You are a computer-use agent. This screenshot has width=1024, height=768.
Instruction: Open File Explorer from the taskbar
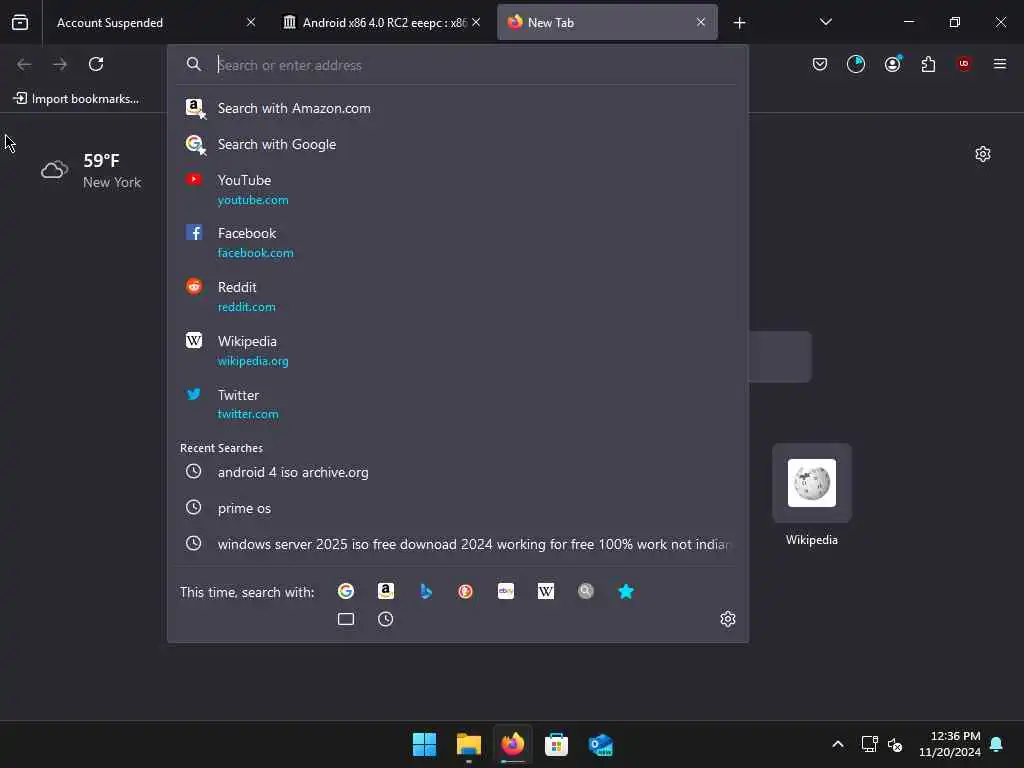tap(468, 744)
